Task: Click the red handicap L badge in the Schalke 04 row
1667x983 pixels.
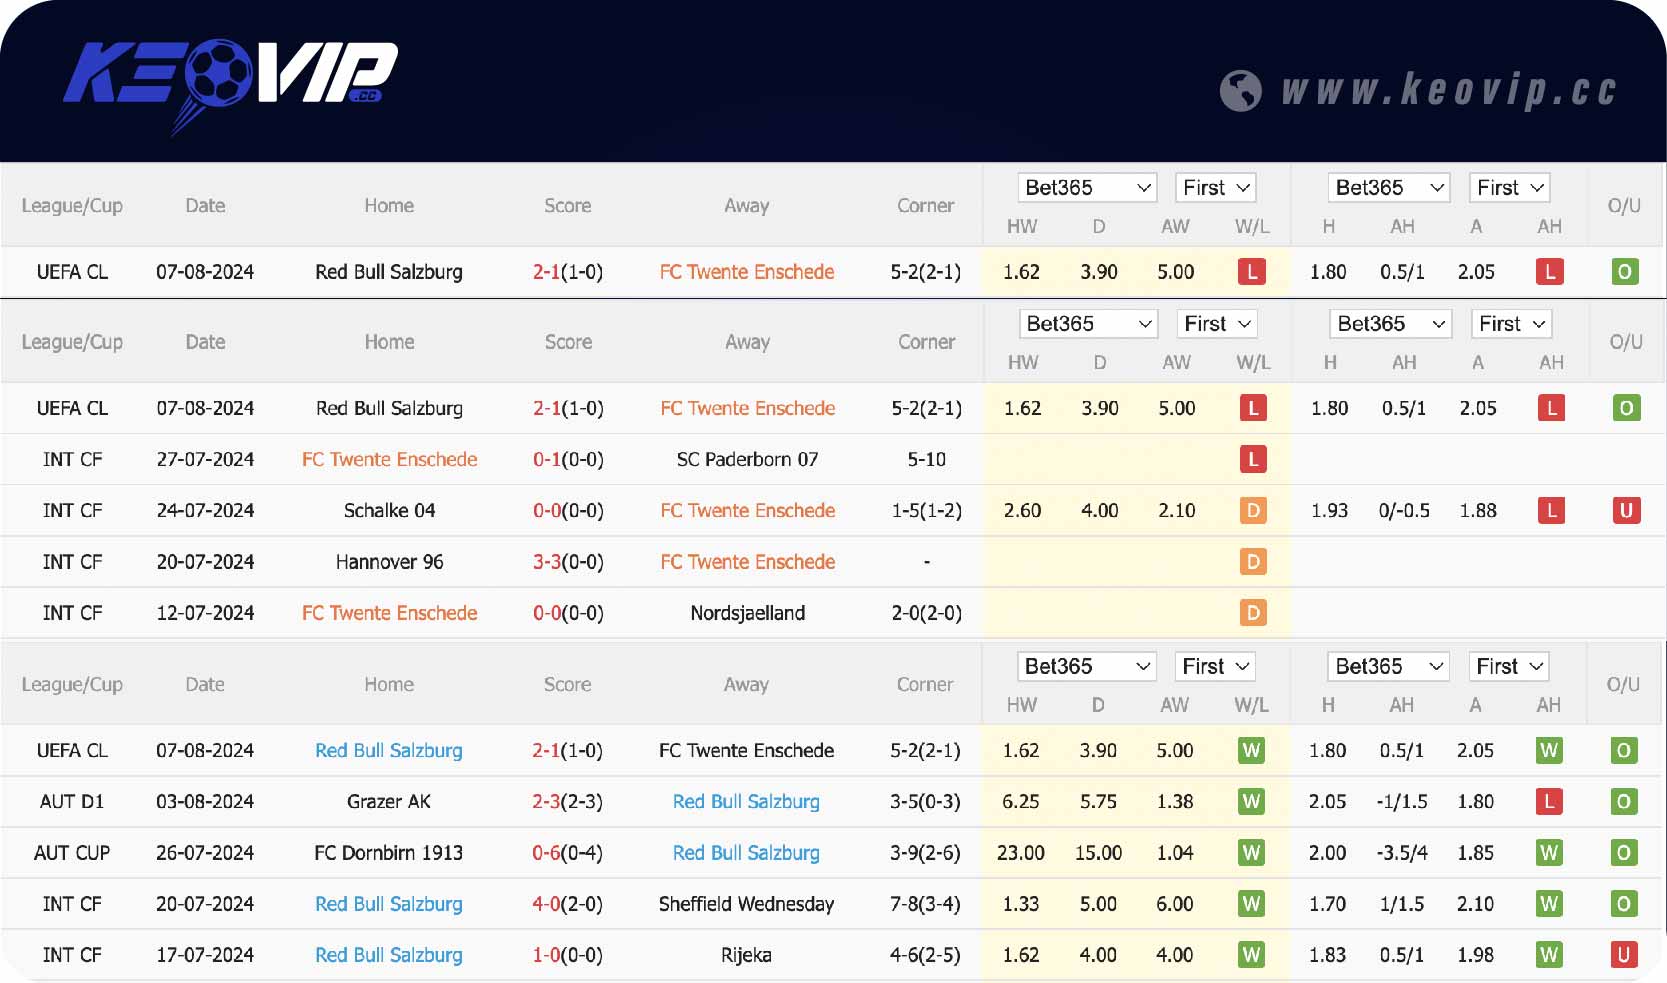Action: click(x=1551, y=511)
